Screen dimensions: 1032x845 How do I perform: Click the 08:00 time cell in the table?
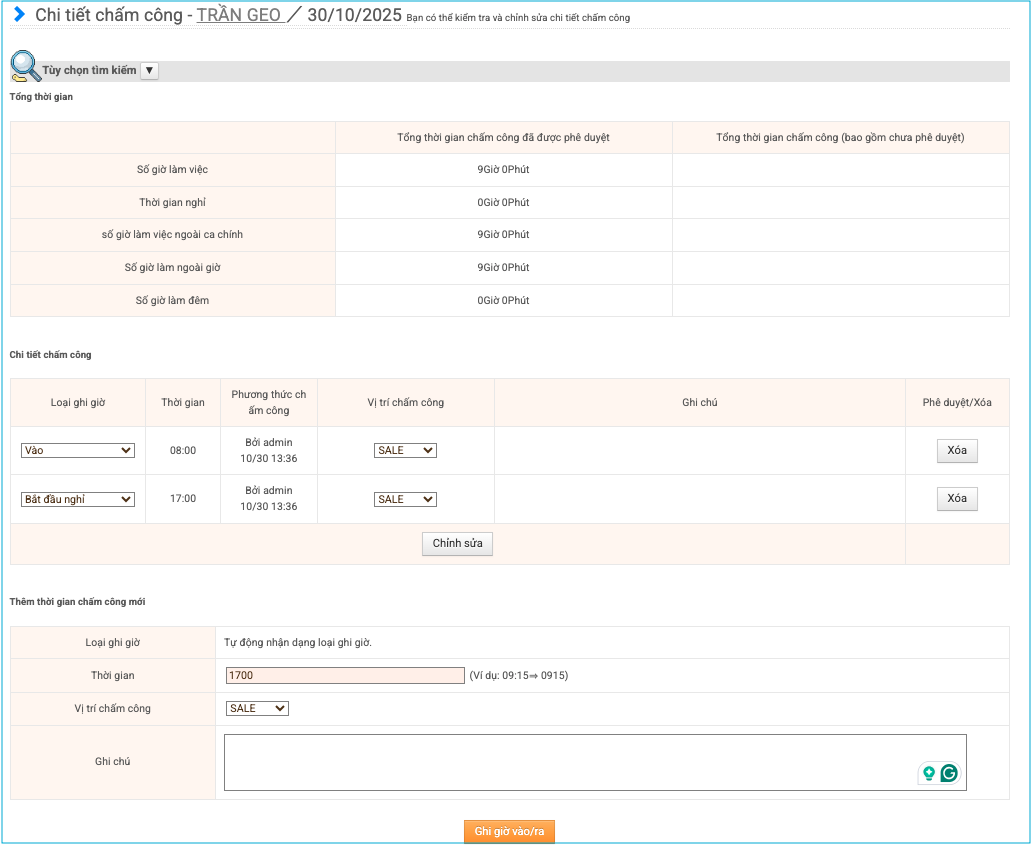tap(183, 451)
